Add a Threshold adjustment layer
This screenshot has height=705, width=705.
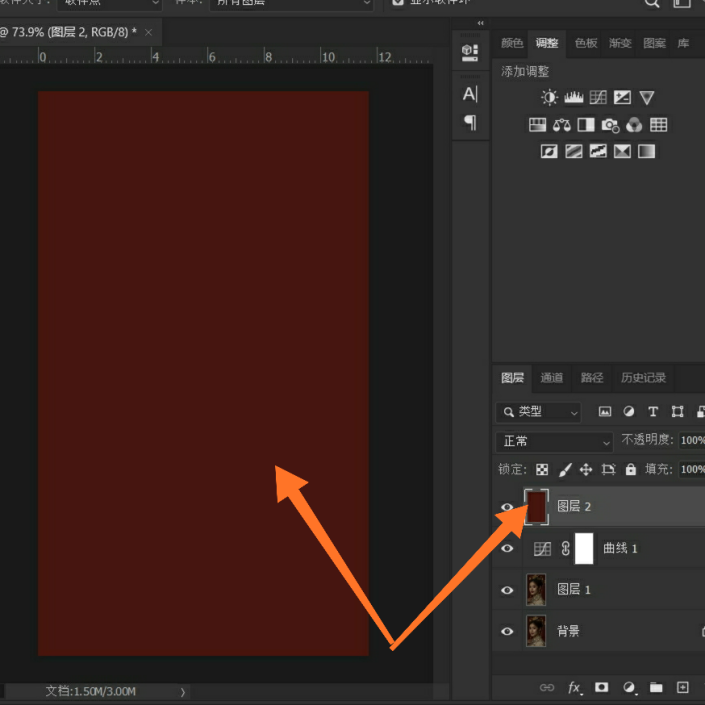(598, 152)
